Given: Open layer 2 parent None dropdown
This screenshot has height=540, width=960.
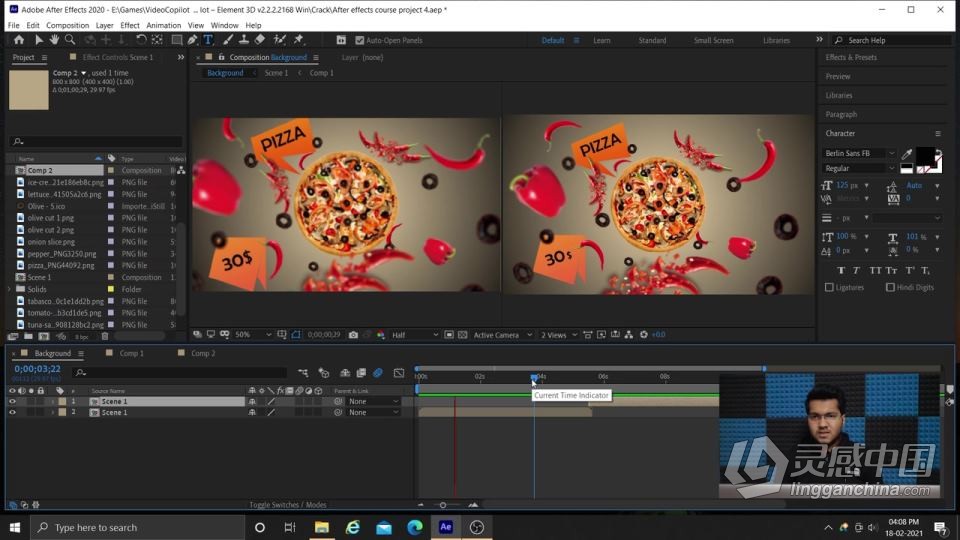Looking at the screenshot, I should [x=373, y=413].
